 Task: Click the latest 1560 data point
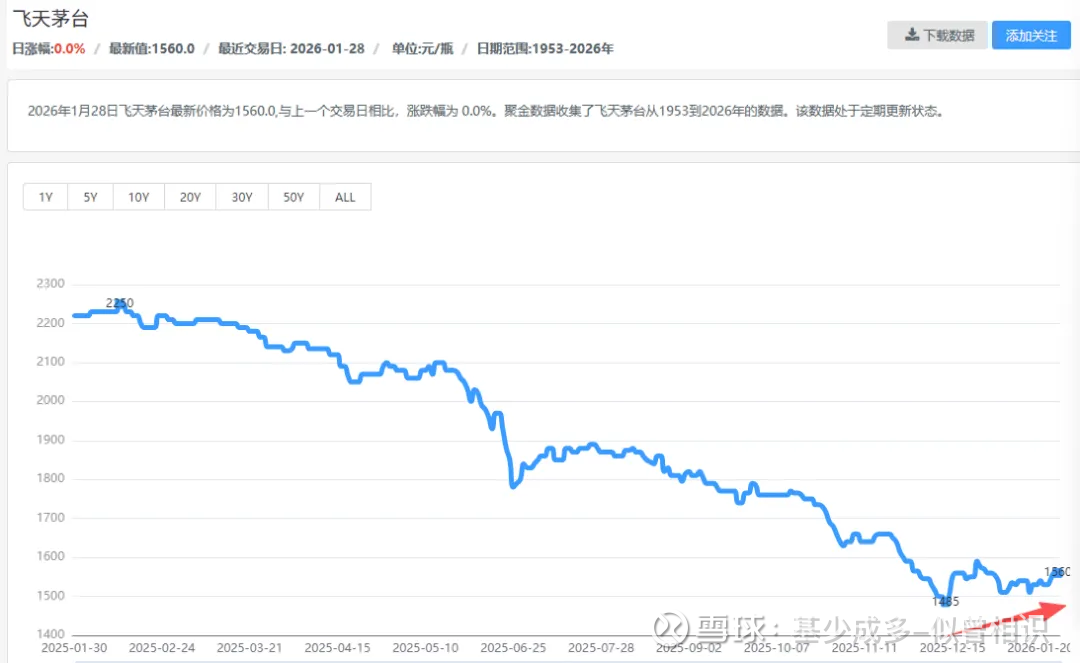pos(1059,572)
